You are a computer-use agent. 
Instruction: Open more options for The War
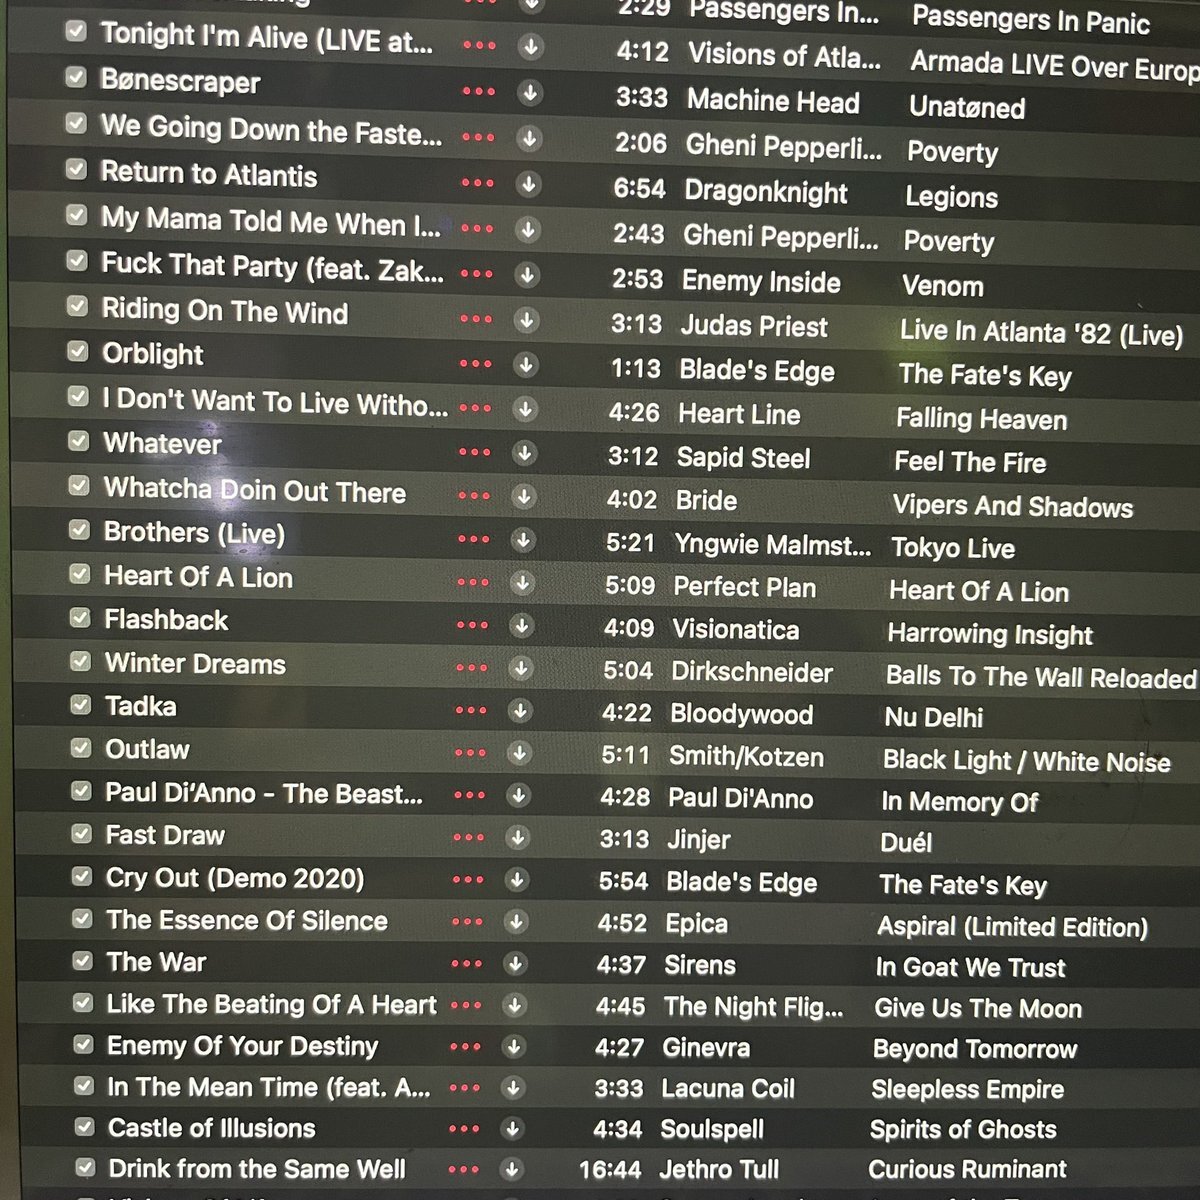(x=467, y=964)
